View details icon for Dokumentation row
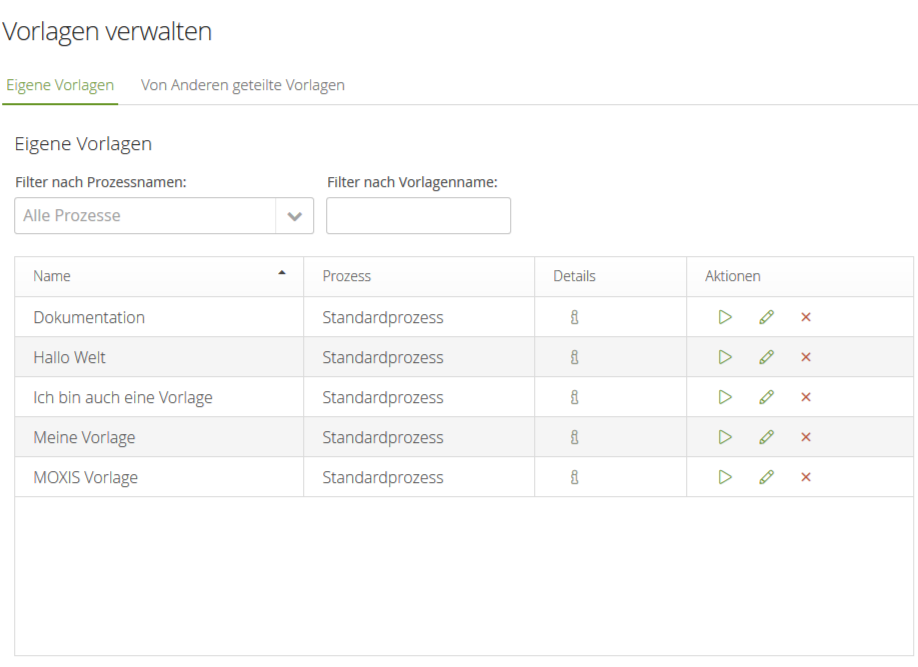The height and width of the screenshot is (667, 918). coord(575,317)
